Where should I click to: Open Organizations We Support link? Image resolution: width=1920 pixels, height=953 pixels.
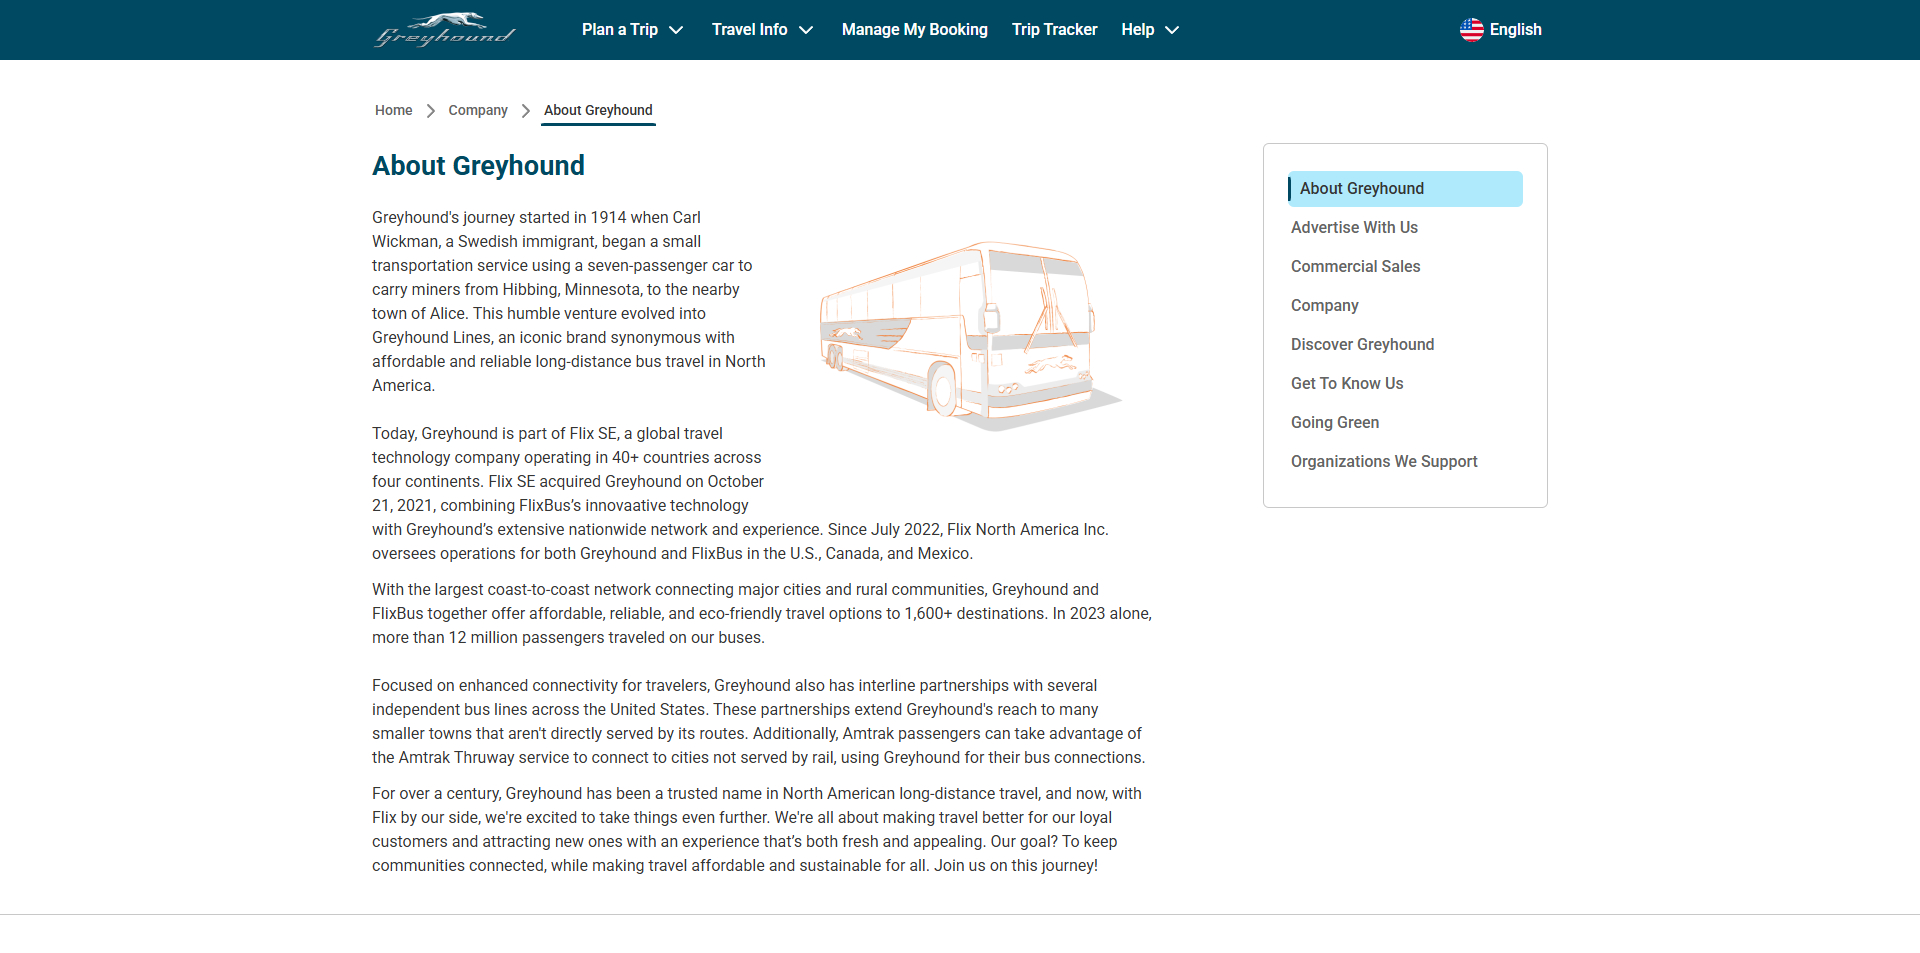(x=1384, y=462)
